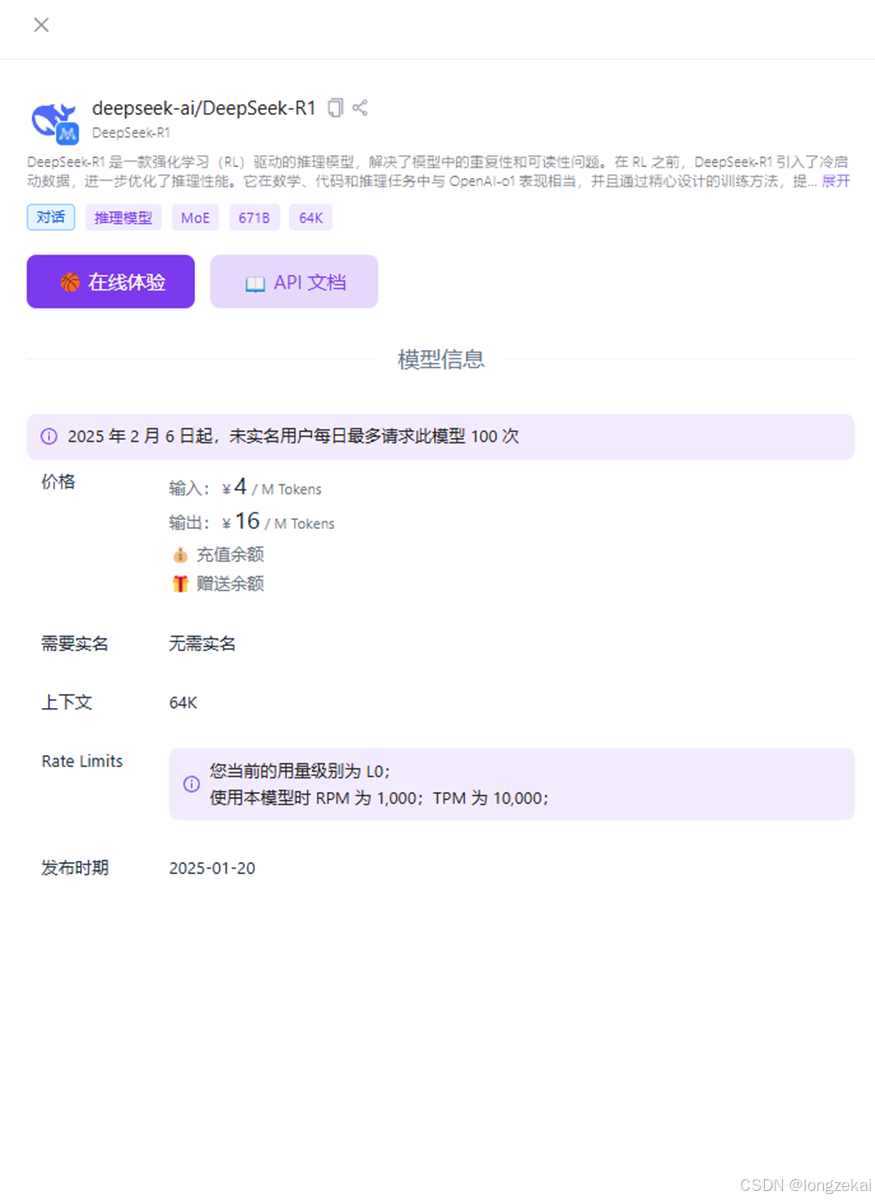Expand the full description via 展开
Viewport: 875px width, 1200px height.
coord(836,181)
